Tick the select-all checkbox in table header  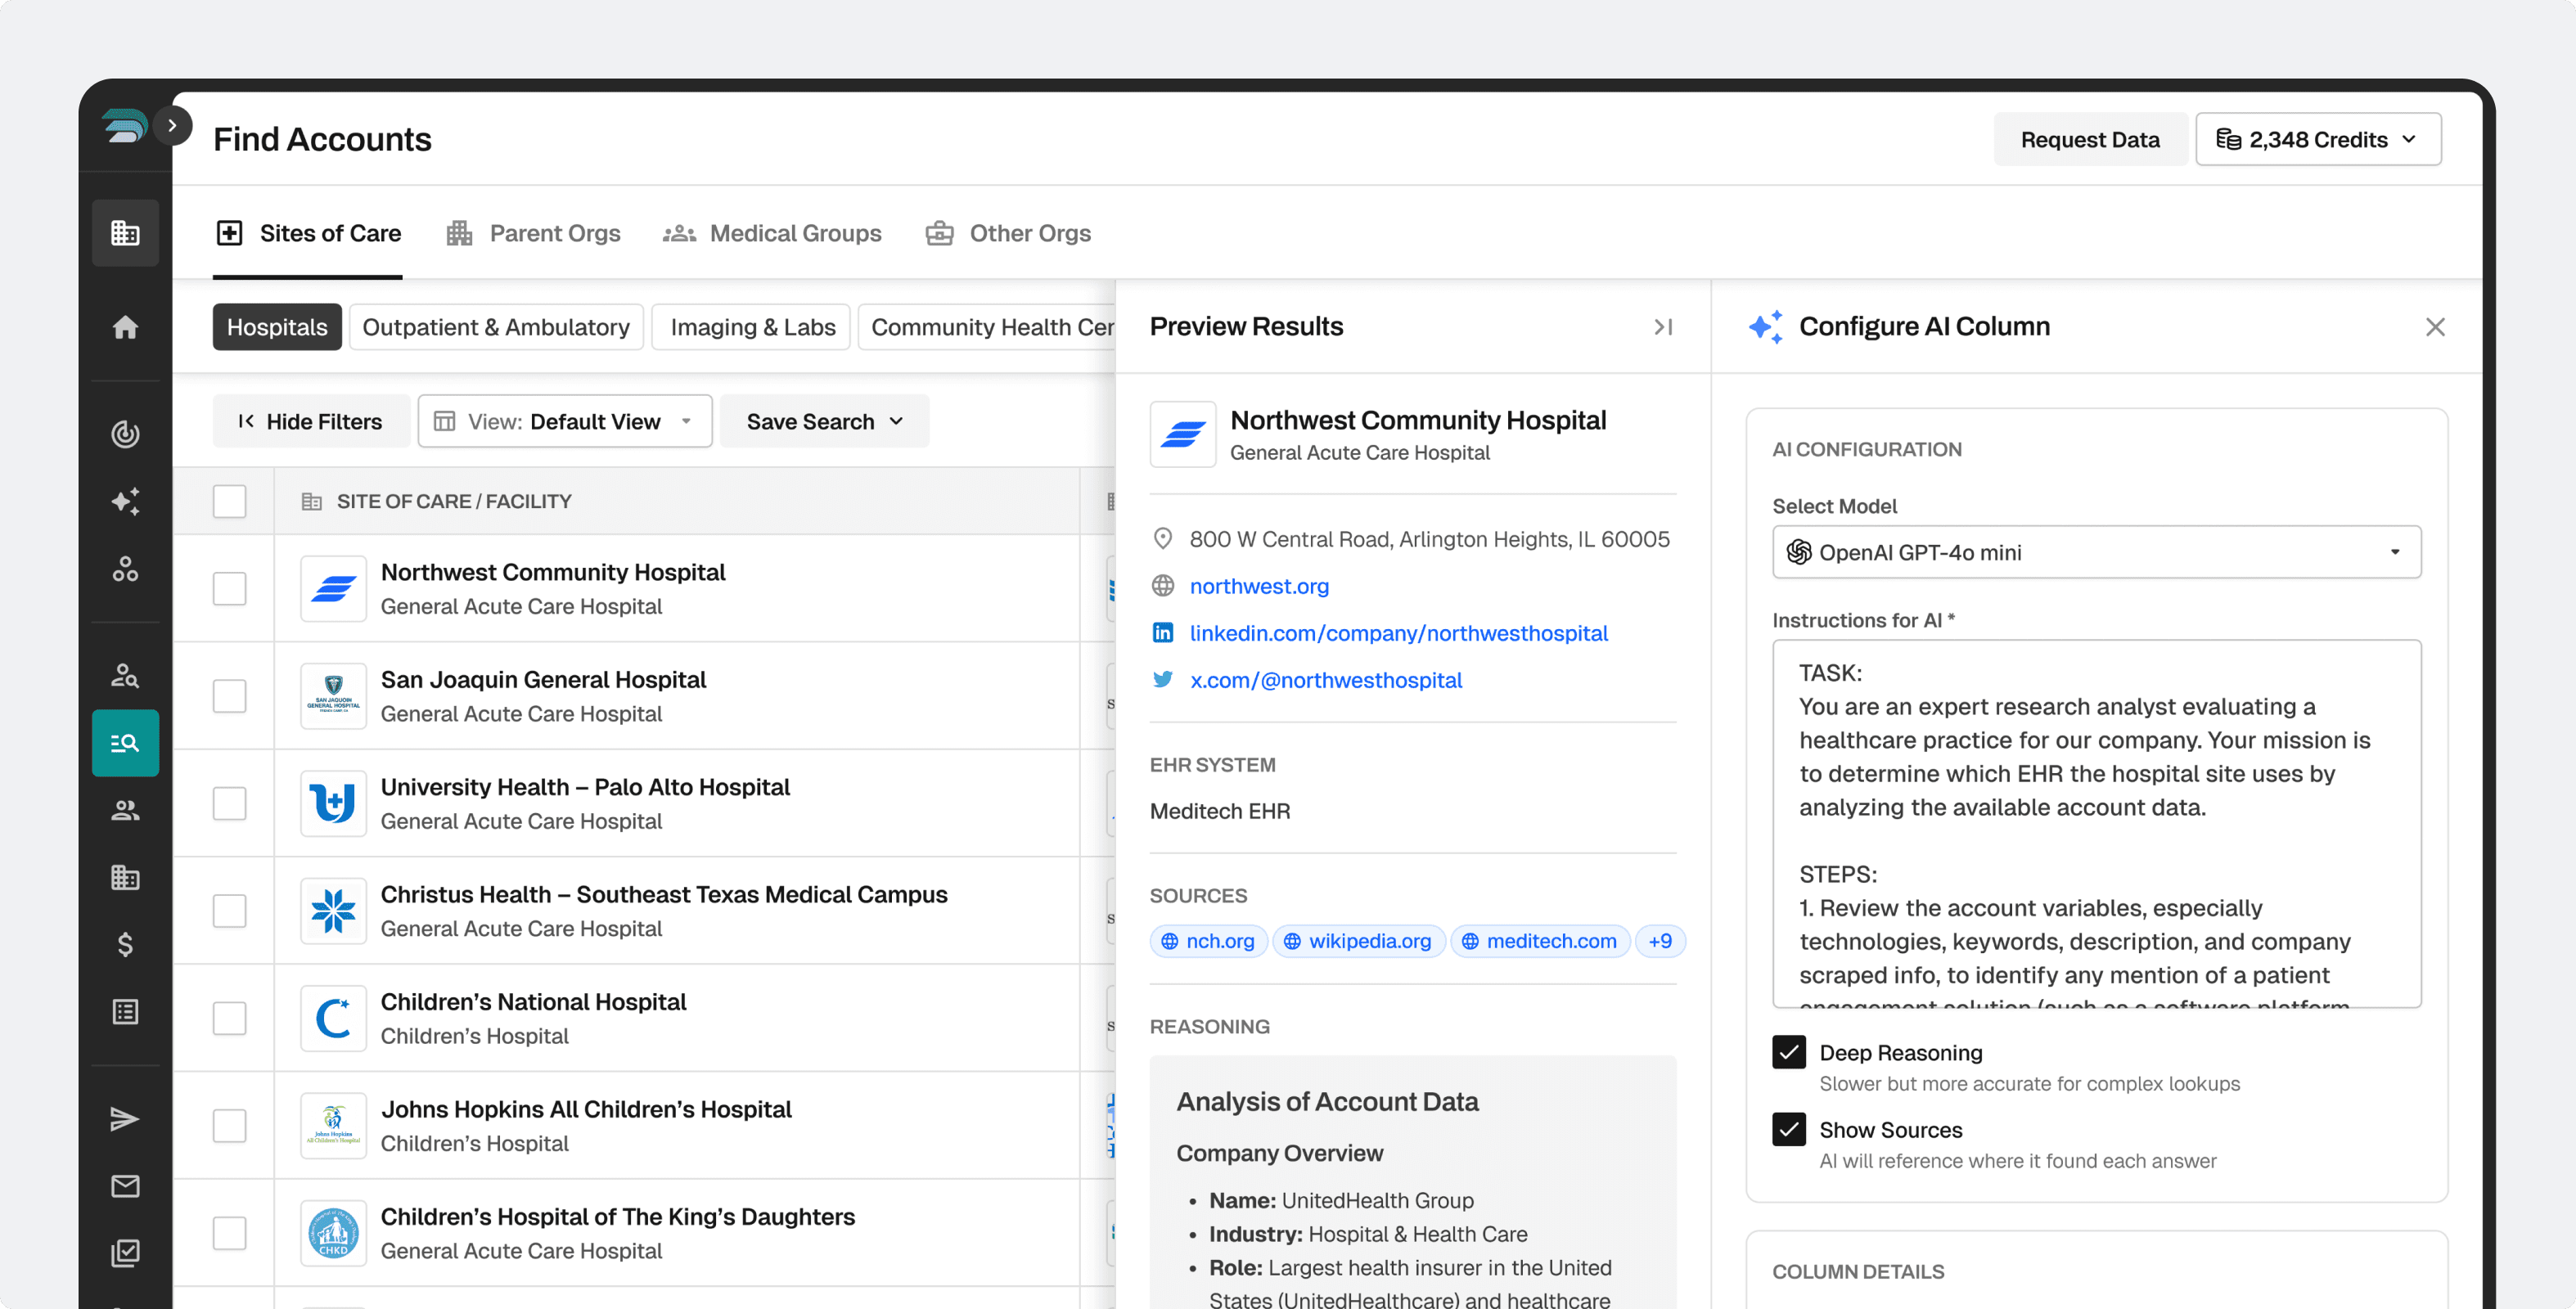(229, 501)
